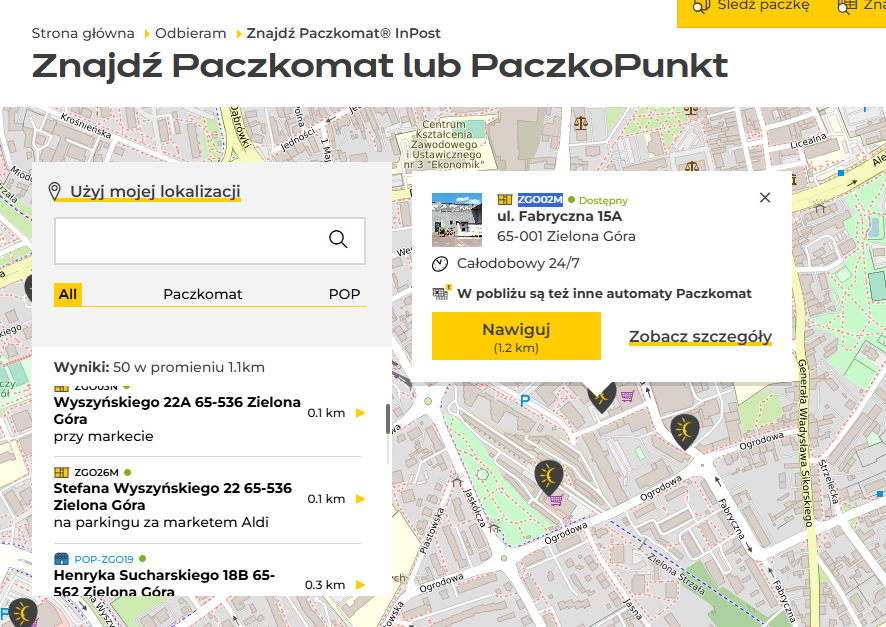Select the POP filter tab

tap(344, 295)
